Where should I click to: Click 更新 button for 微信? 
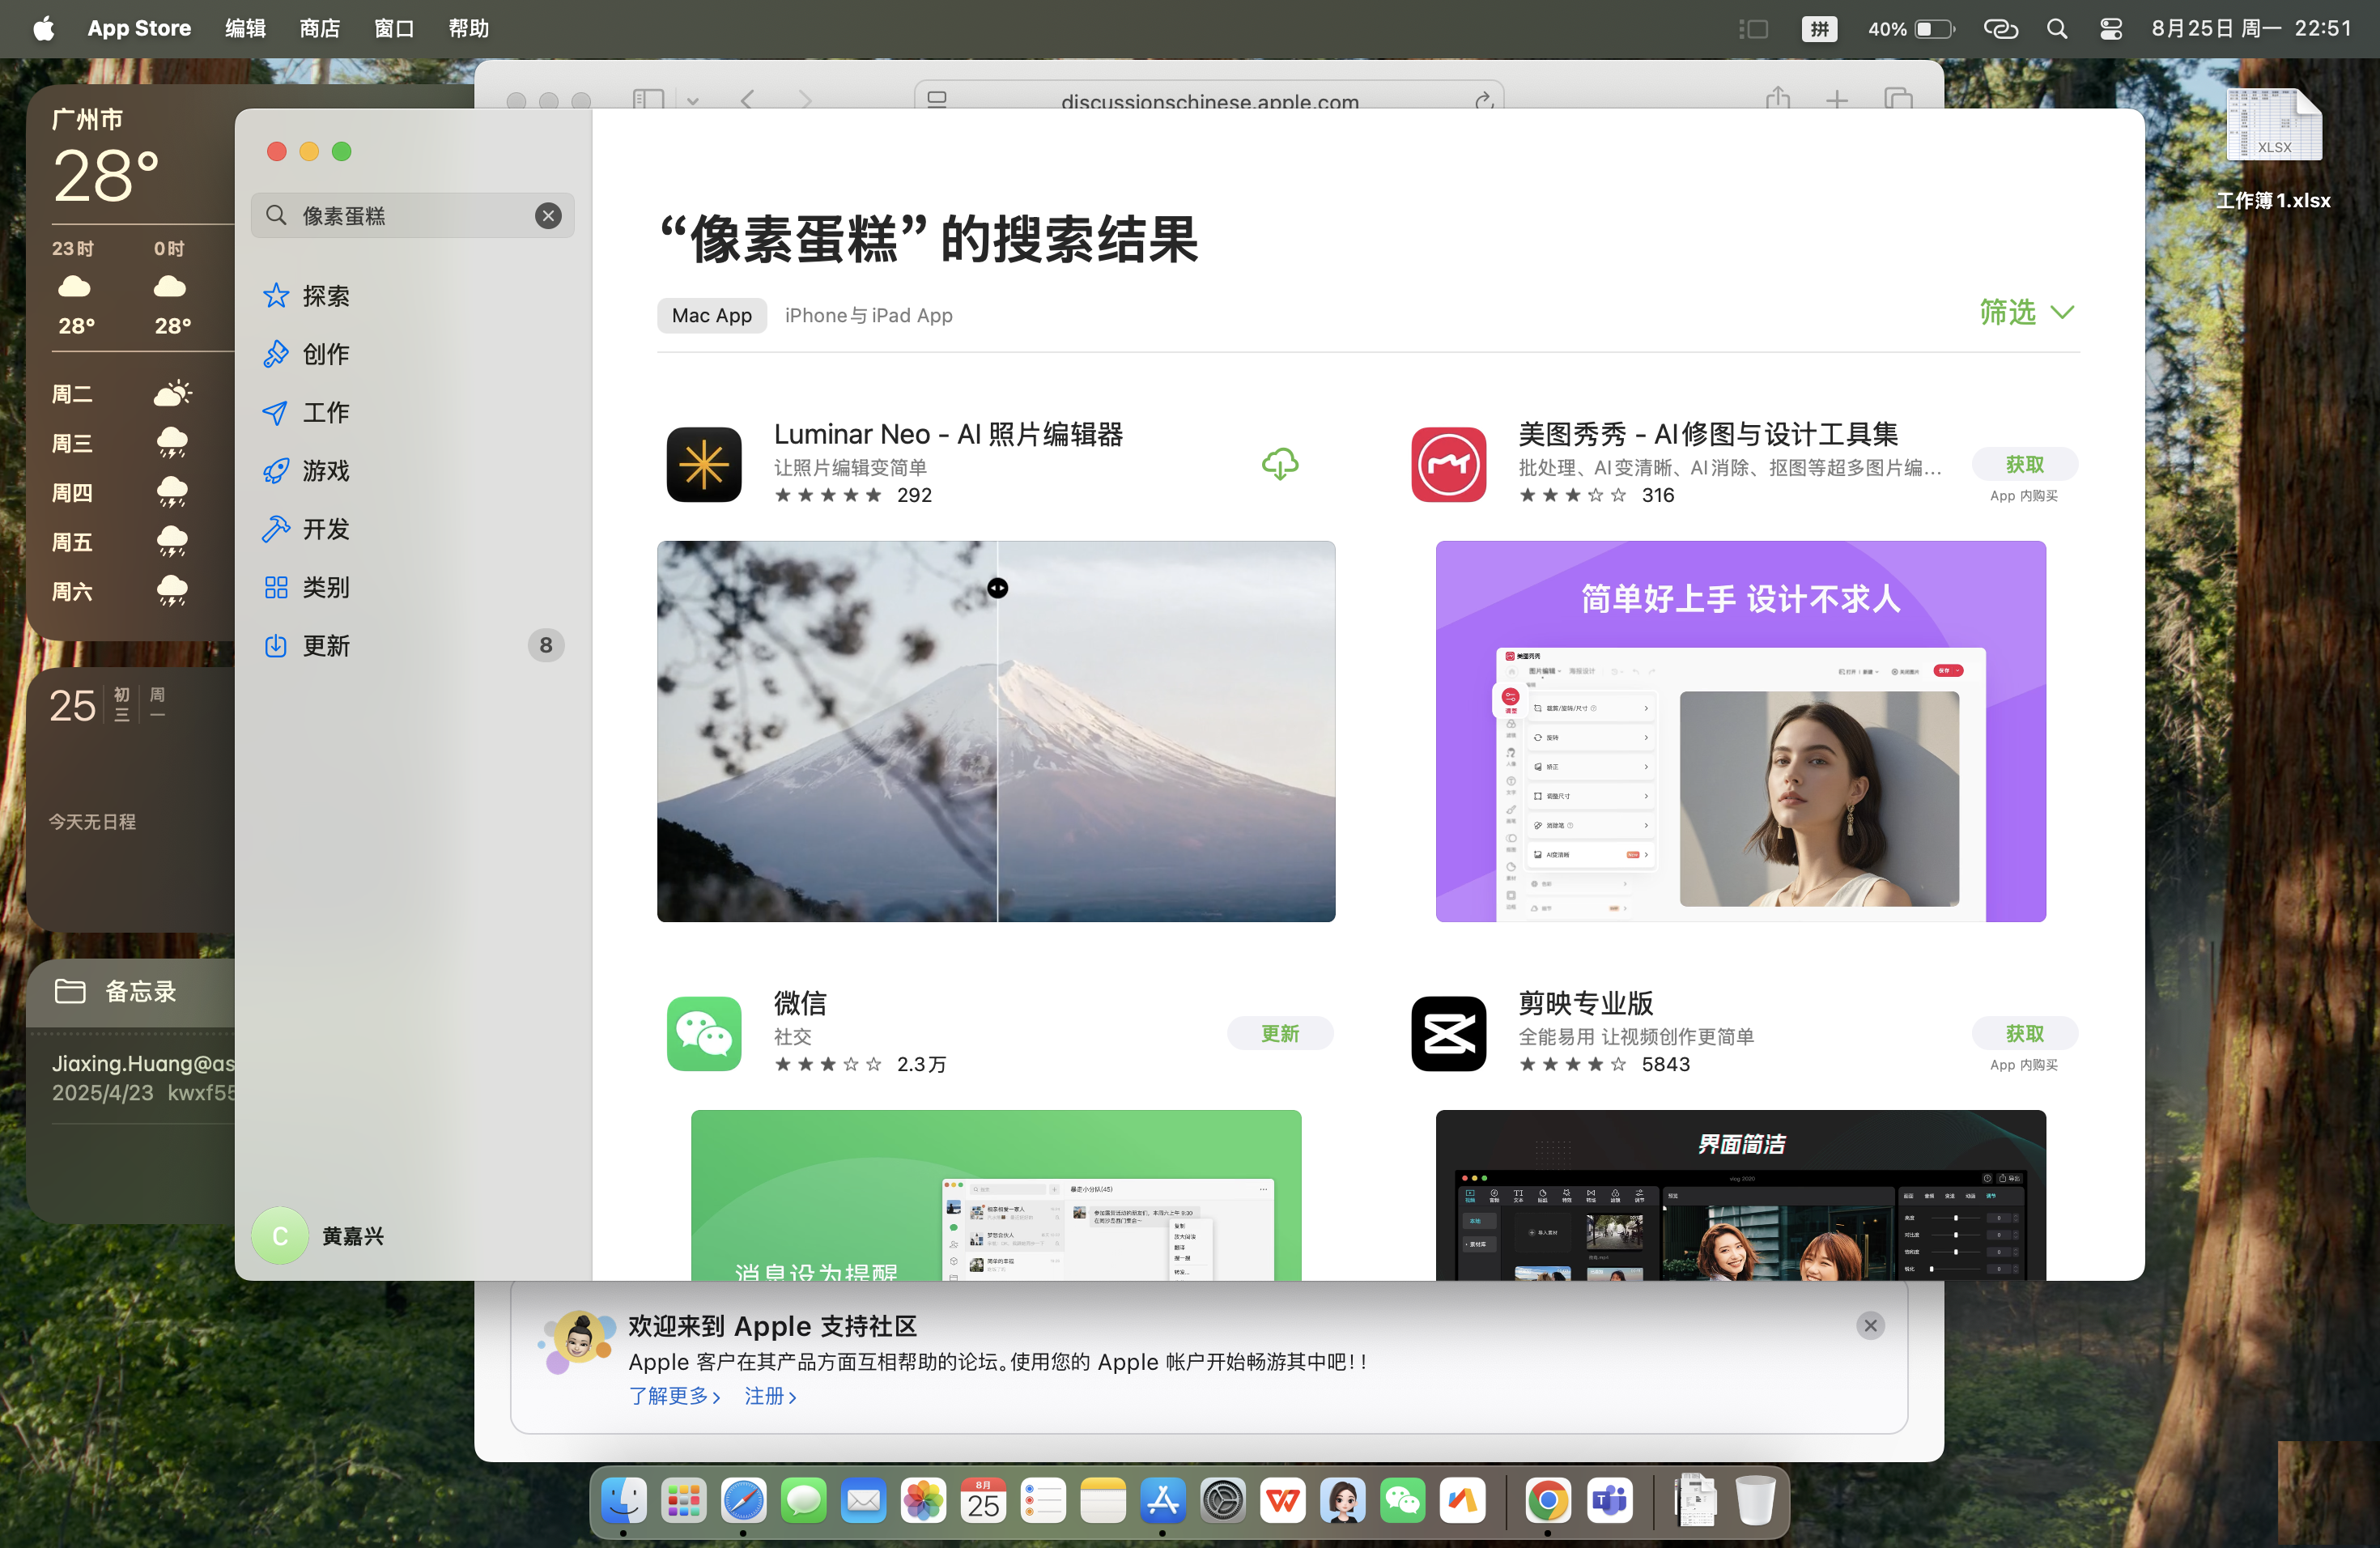click(1279, 1033)
